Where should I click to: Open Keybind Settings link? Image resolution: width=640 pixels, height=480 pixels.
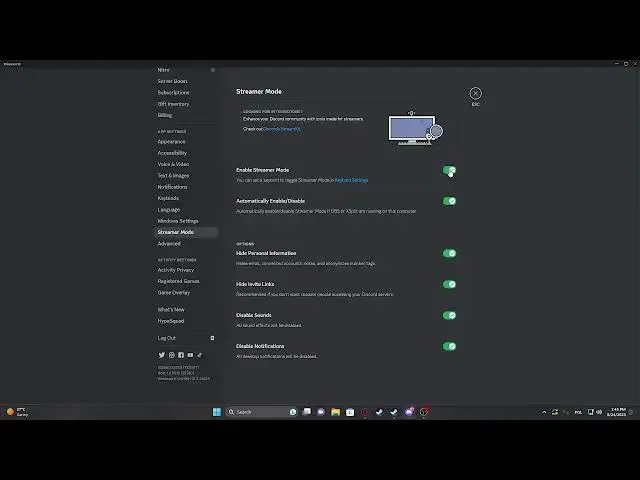351,180
